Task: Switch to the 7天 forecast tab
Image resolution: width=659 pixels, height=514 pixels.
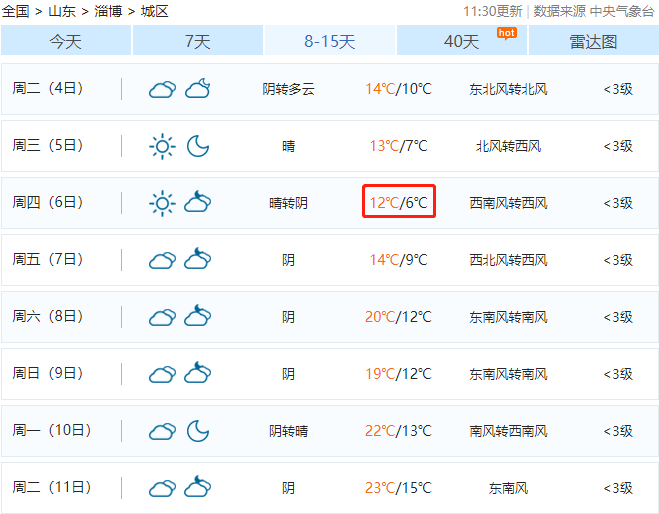Action: point(198,41)
